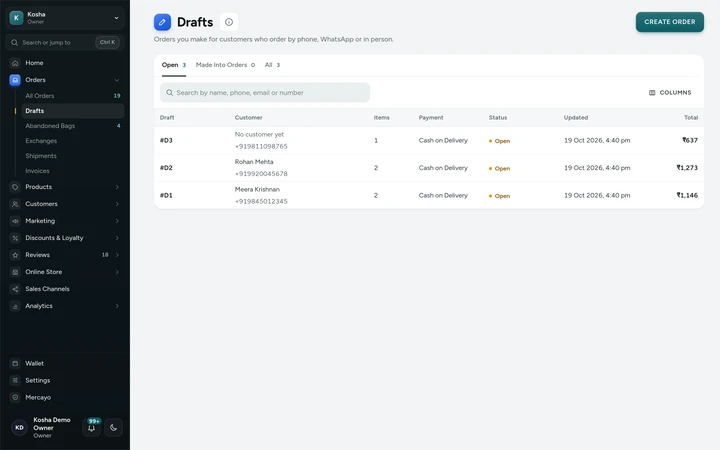Open draft #D2
720x450 pixels.
(428, 168)
